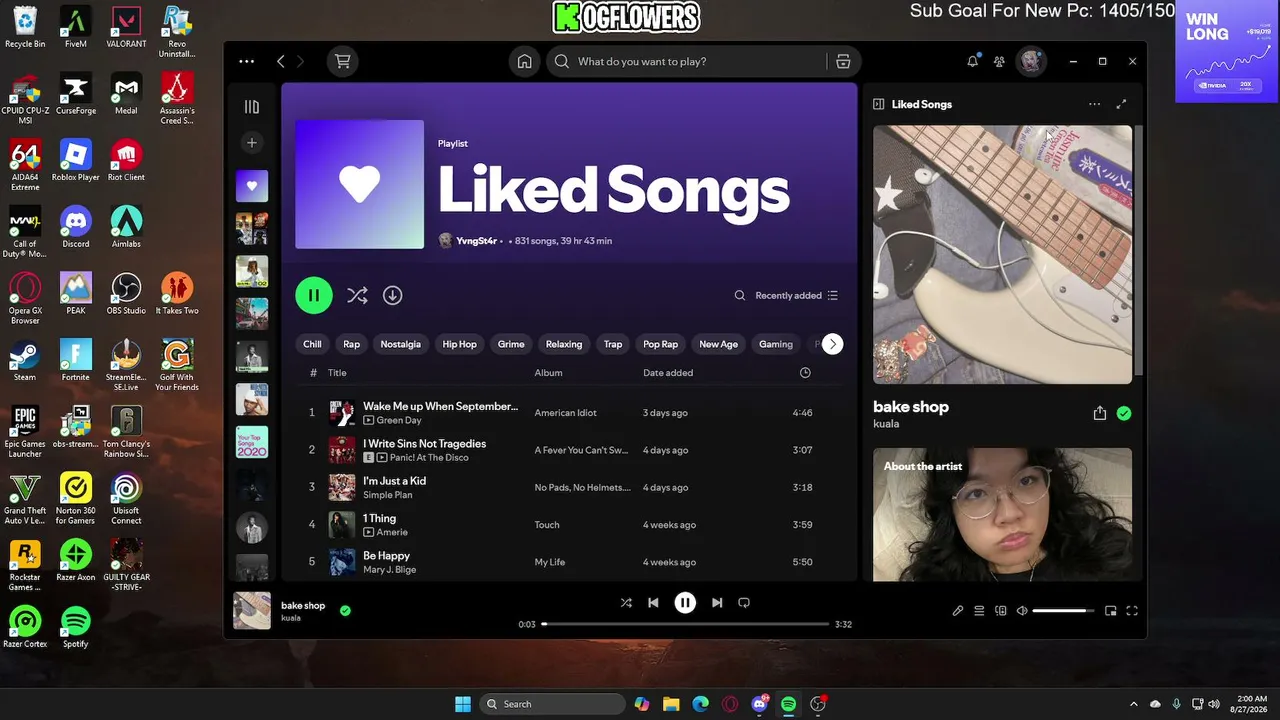Image resolution: width=1280 pixels, height=720 pixels.
Task: Apply the Relaxing filter chip
Action: tap(564, 344)
